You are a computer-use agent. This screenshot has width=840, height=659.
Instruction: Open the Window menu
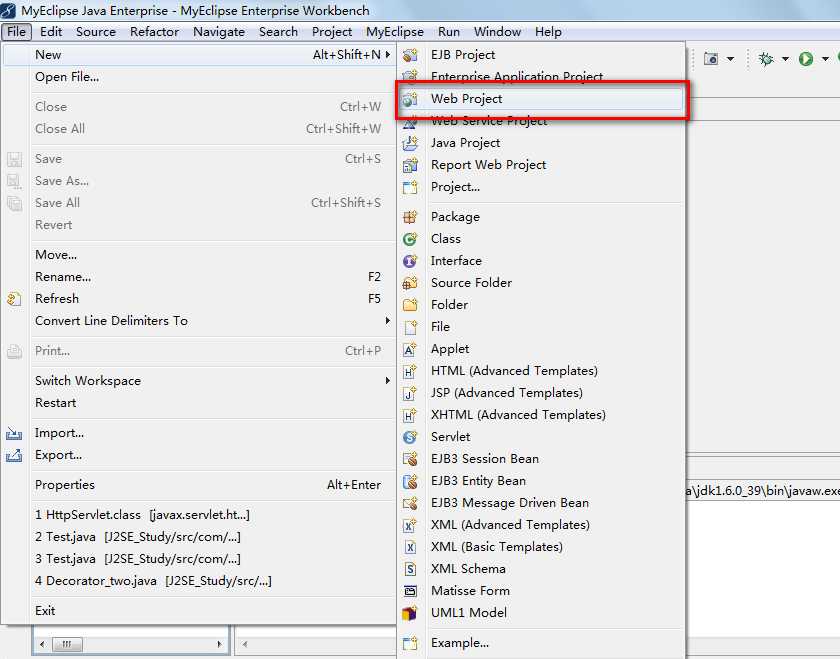[497, 32]
